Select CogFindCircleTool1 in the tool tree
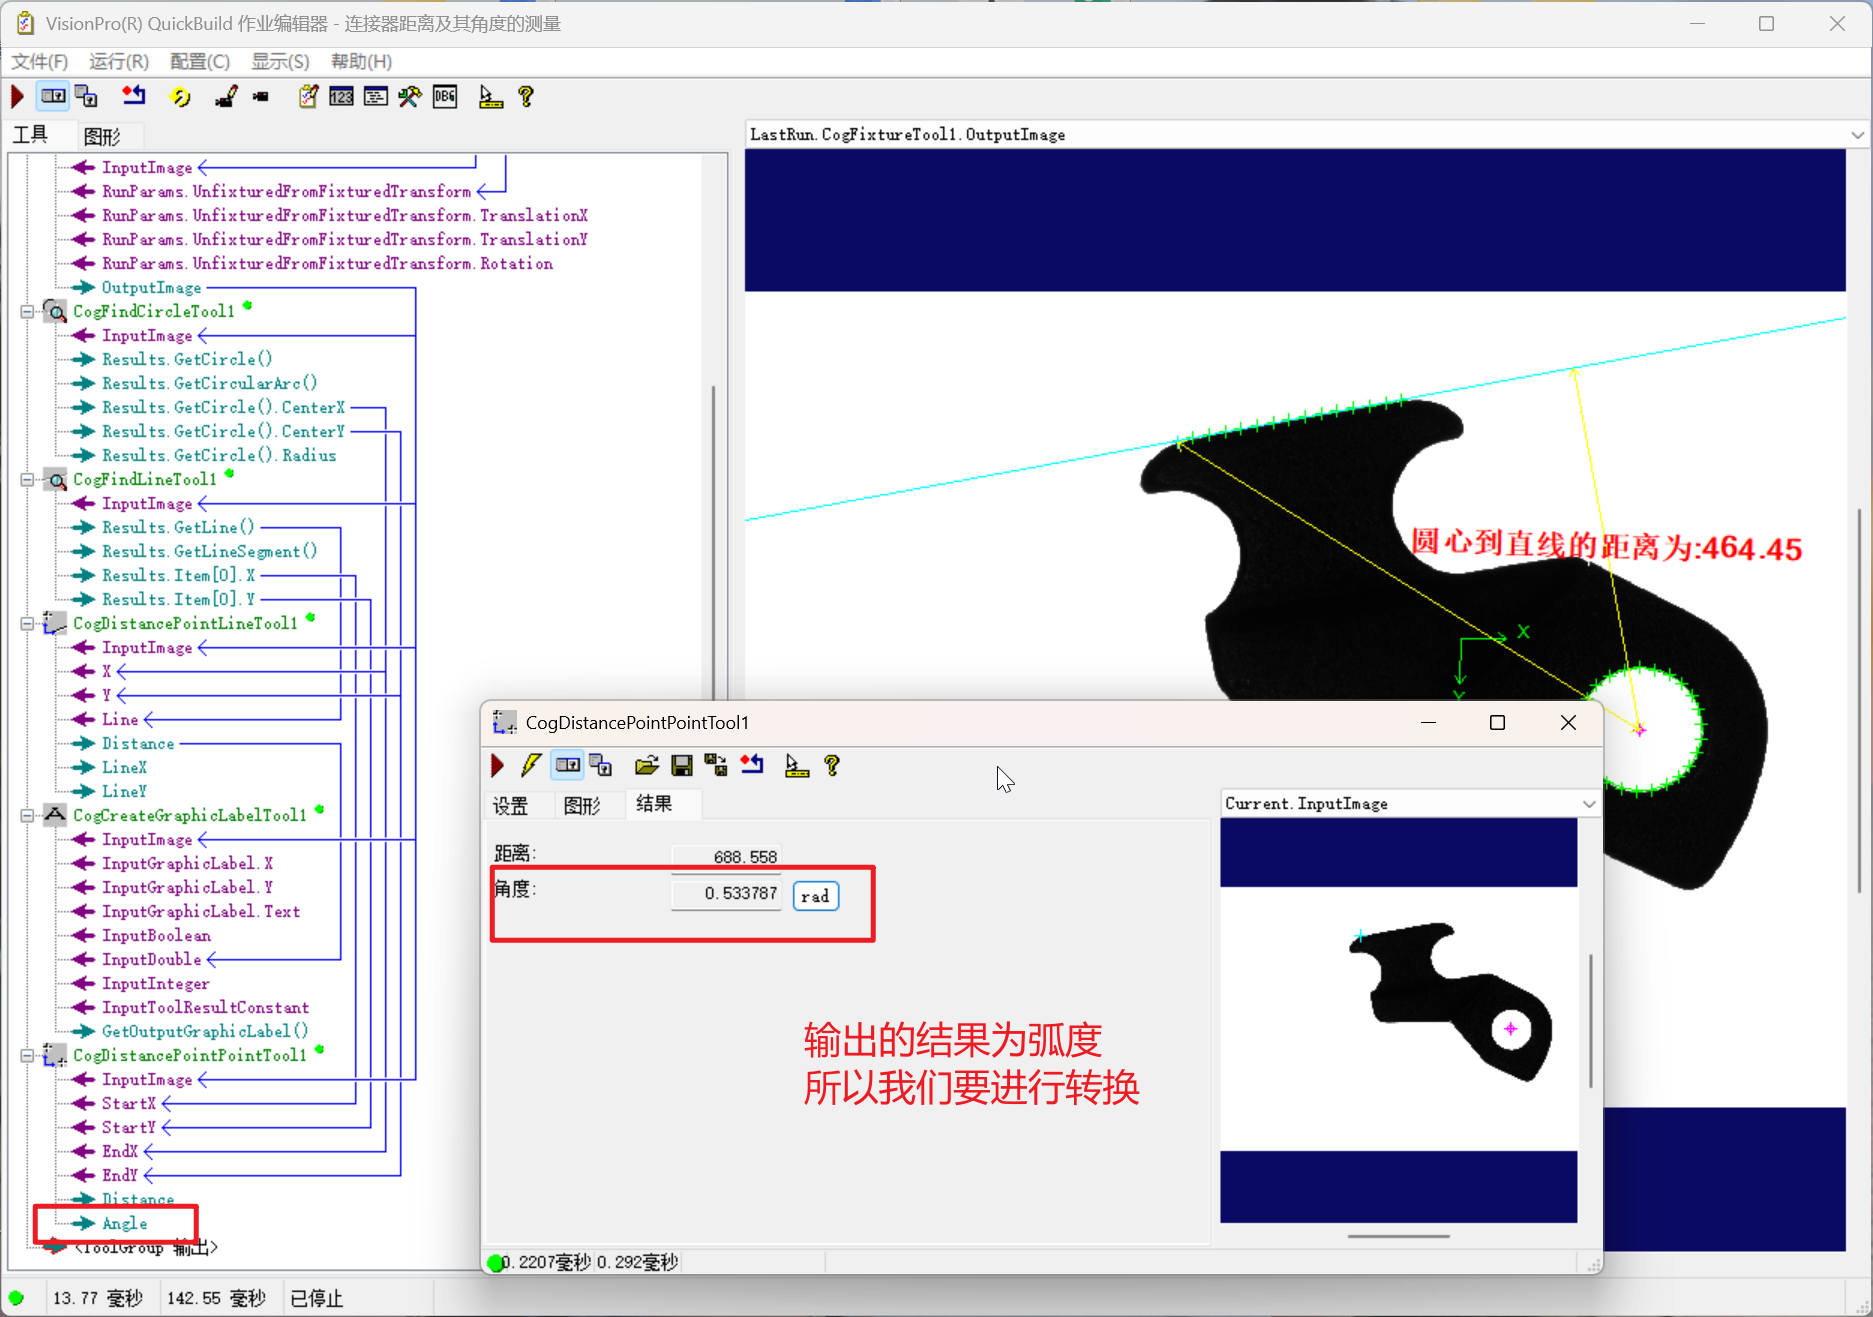1873x1317 pixels. pyautogui.click(x=153, y=312)
